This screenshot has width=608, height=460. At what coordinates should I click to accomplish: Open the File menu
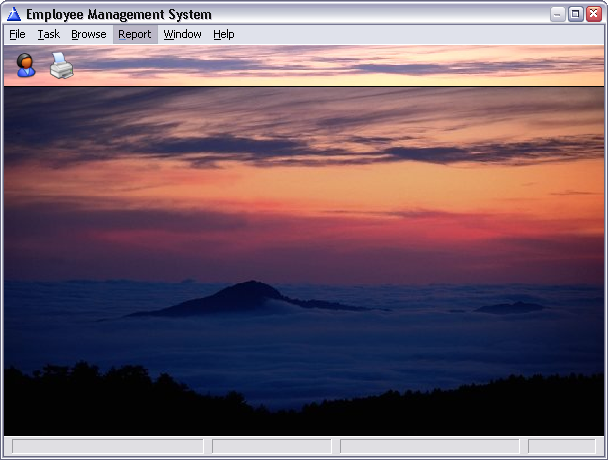click(x=17, y=34)
